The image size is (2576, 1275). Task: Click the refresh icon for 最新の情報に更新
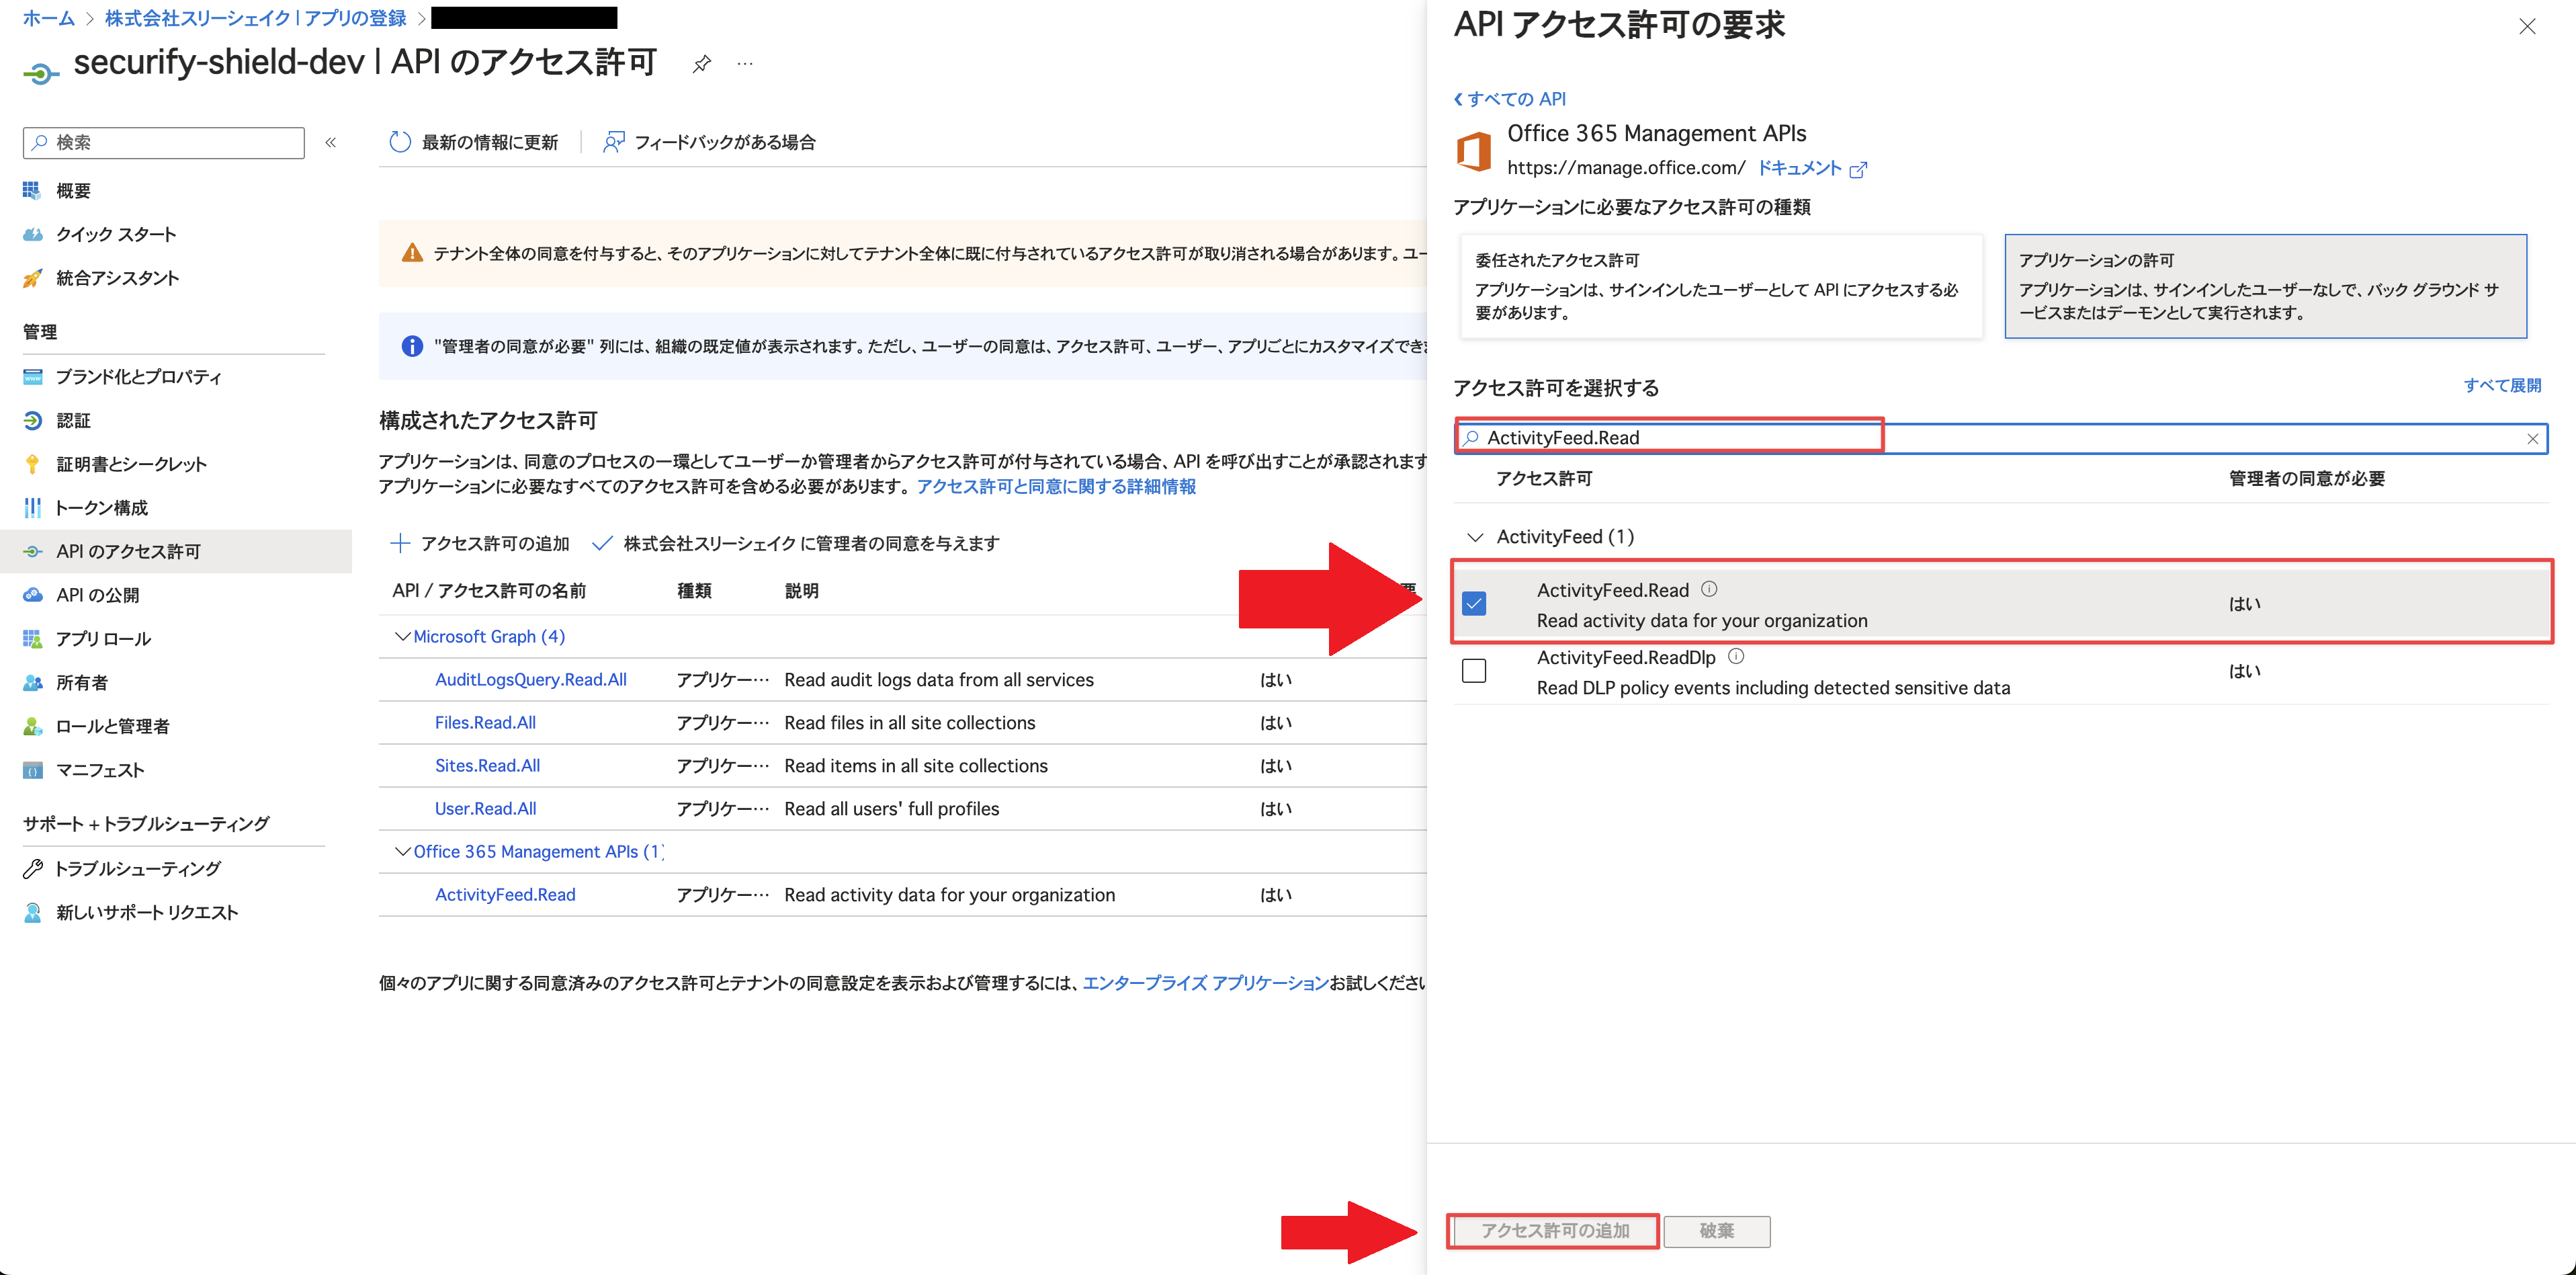[400, 142]
